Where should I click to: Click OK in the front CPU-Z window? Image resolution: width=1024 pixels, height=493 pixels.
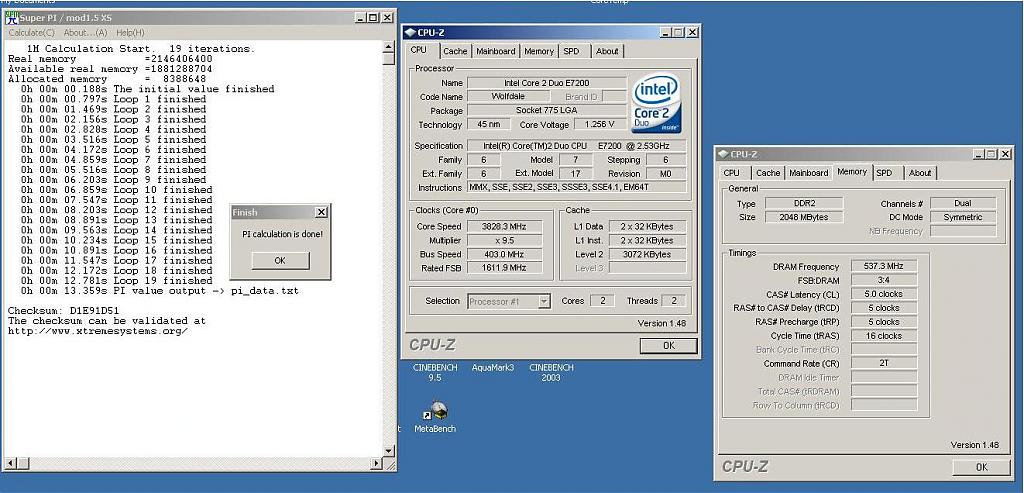[x=668, y=345]
